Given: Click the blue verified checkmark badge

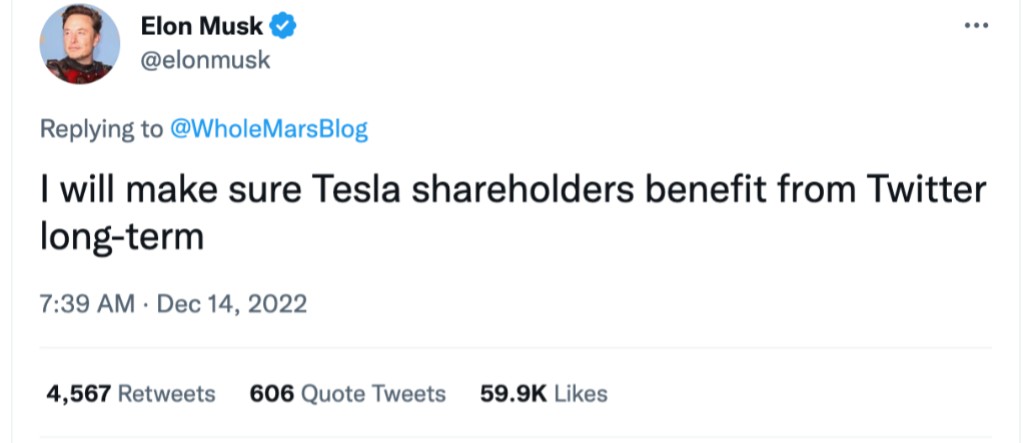Looking at the screenshot, I should [284, 27].
